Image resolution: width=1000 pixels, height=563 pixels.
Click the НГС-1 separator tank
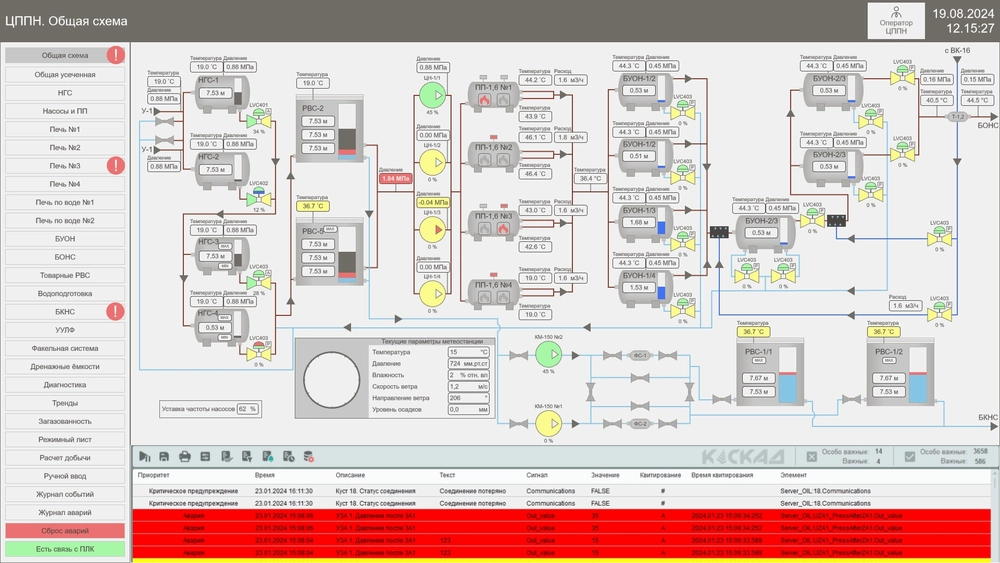pyautogui.click(x=214, y=92)
